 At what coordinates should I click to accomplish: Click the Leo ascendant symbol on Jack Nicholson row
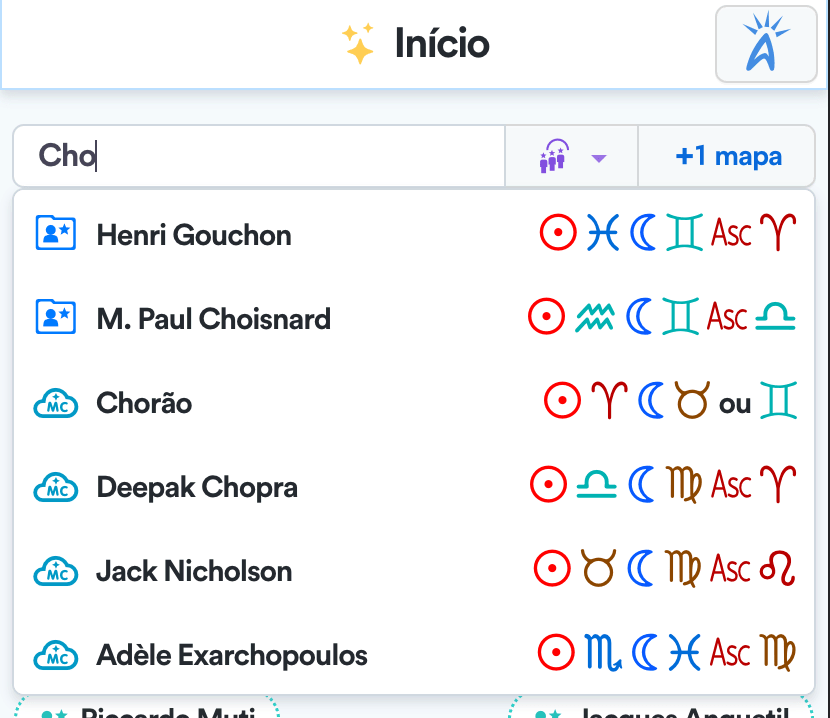click(x=778, y=570)
